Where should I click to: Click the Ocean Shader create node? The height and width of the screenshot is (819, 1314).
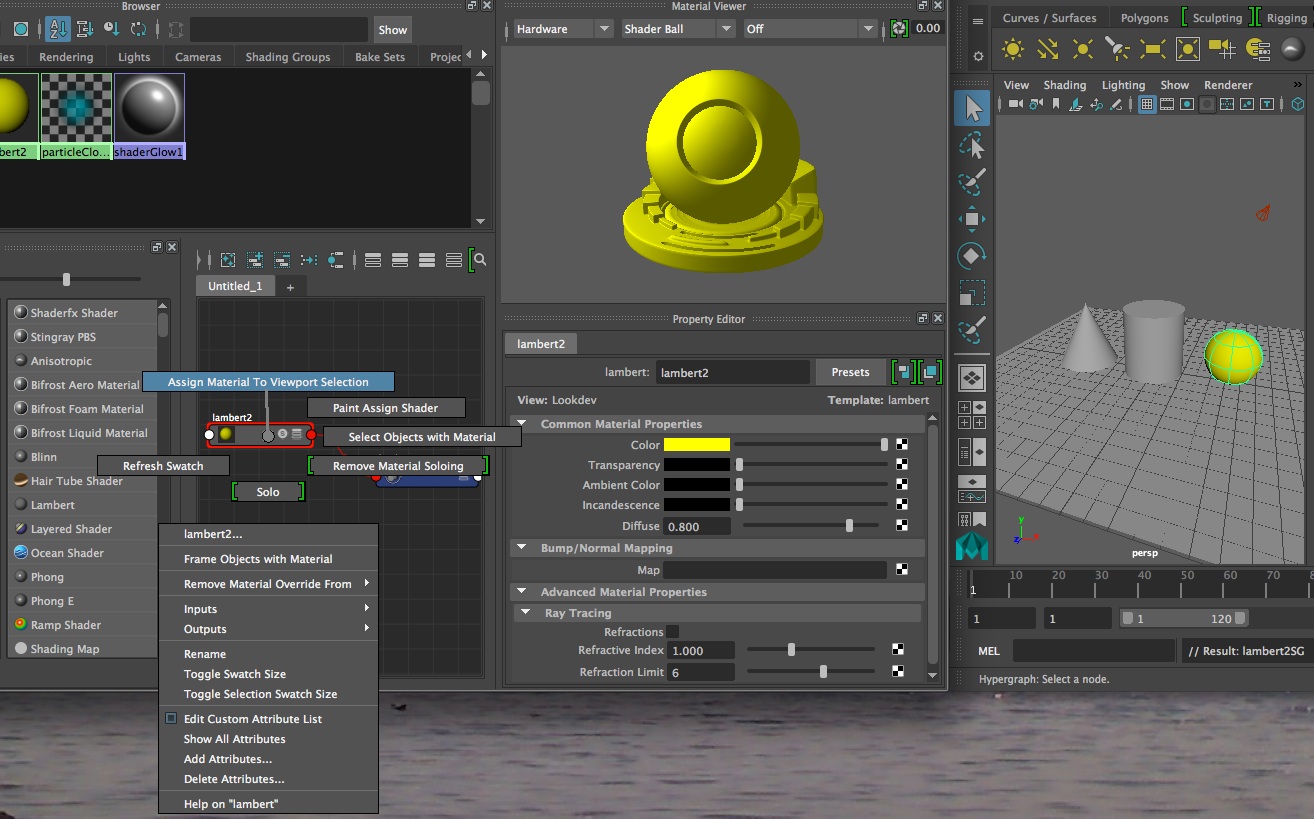point(67,553)
